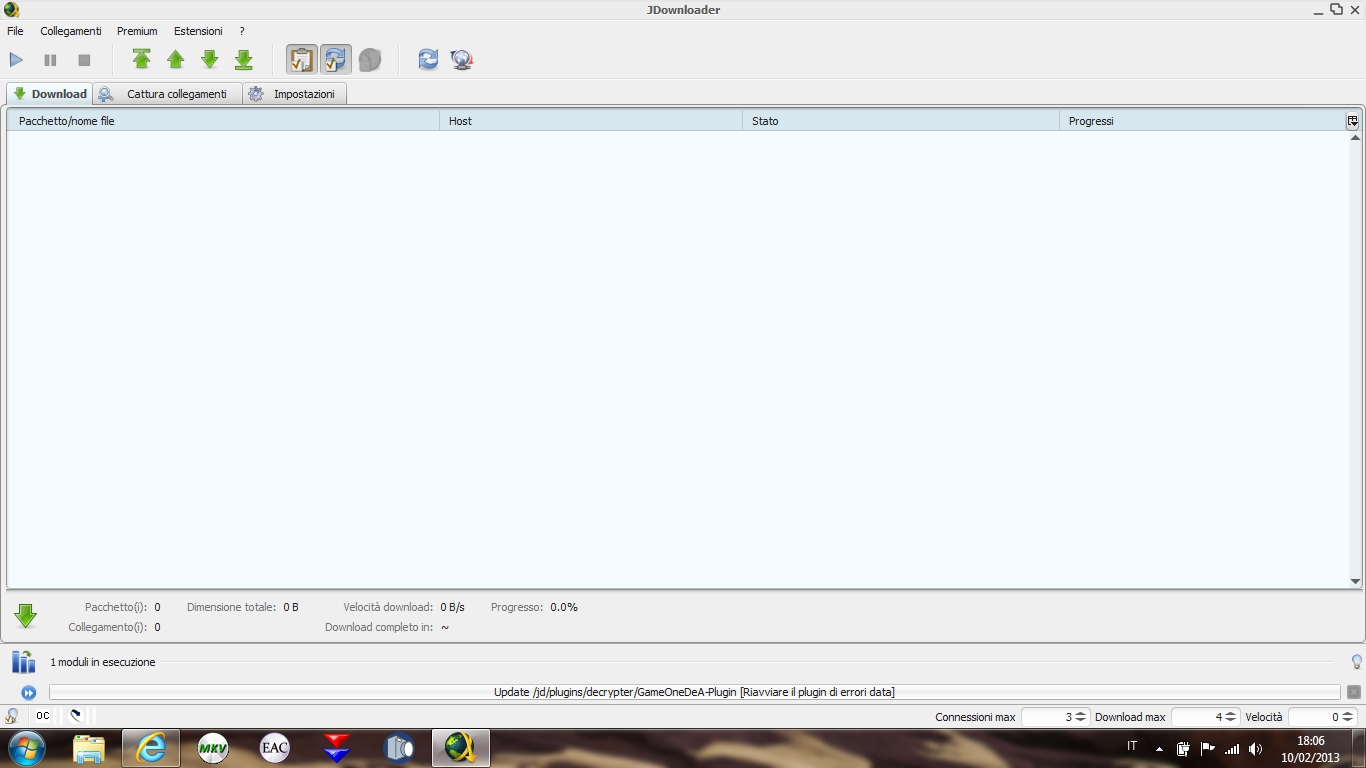The image size is (1366, 768).
Task: Open the camera app in taskbar
Action: click(399, 748)
